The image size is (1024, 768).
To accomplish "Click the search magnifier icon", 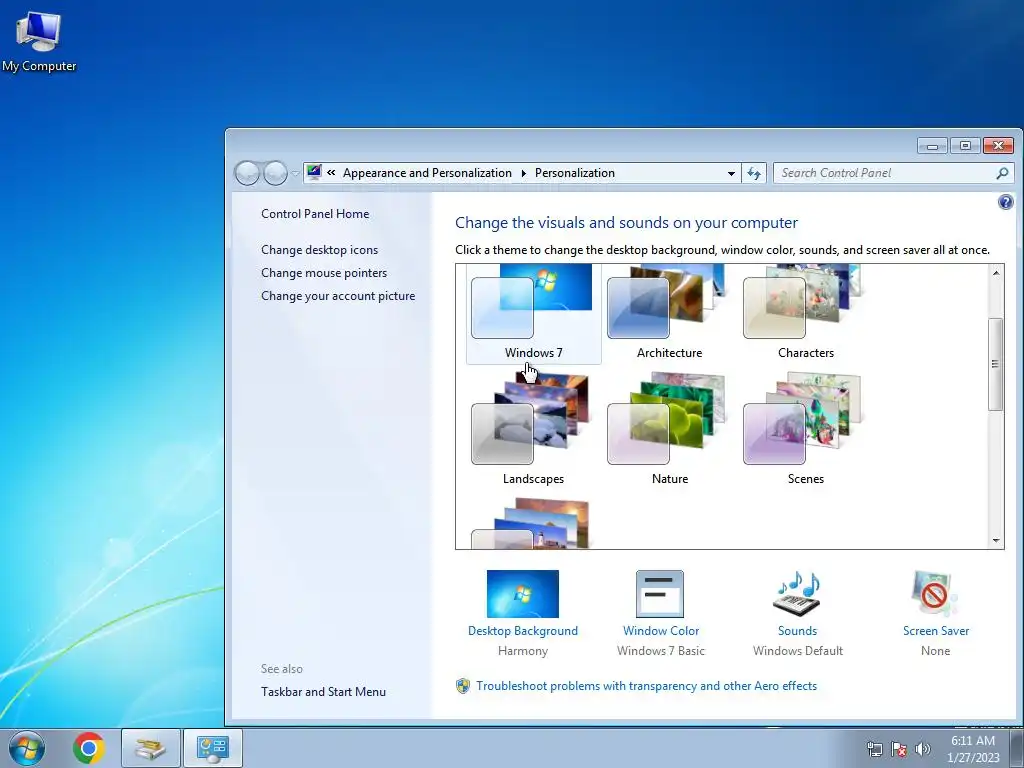I will click(x=1002, y=173).
